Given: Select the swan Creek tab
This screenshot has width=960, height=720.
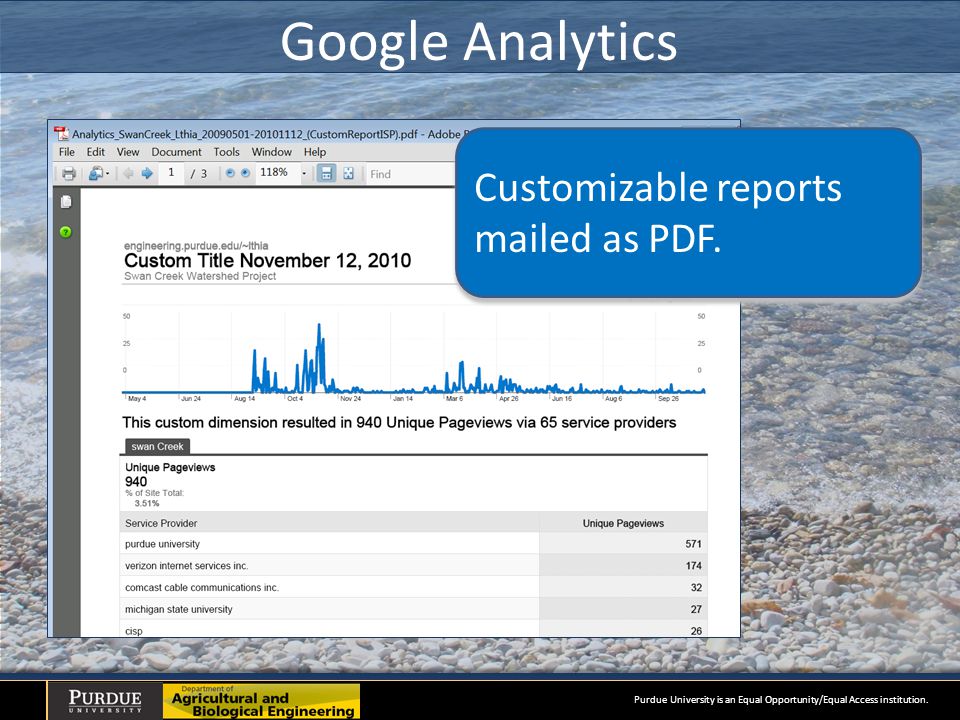Looking at the screenshot, I should pyautogui.click(x=157, y=446).
